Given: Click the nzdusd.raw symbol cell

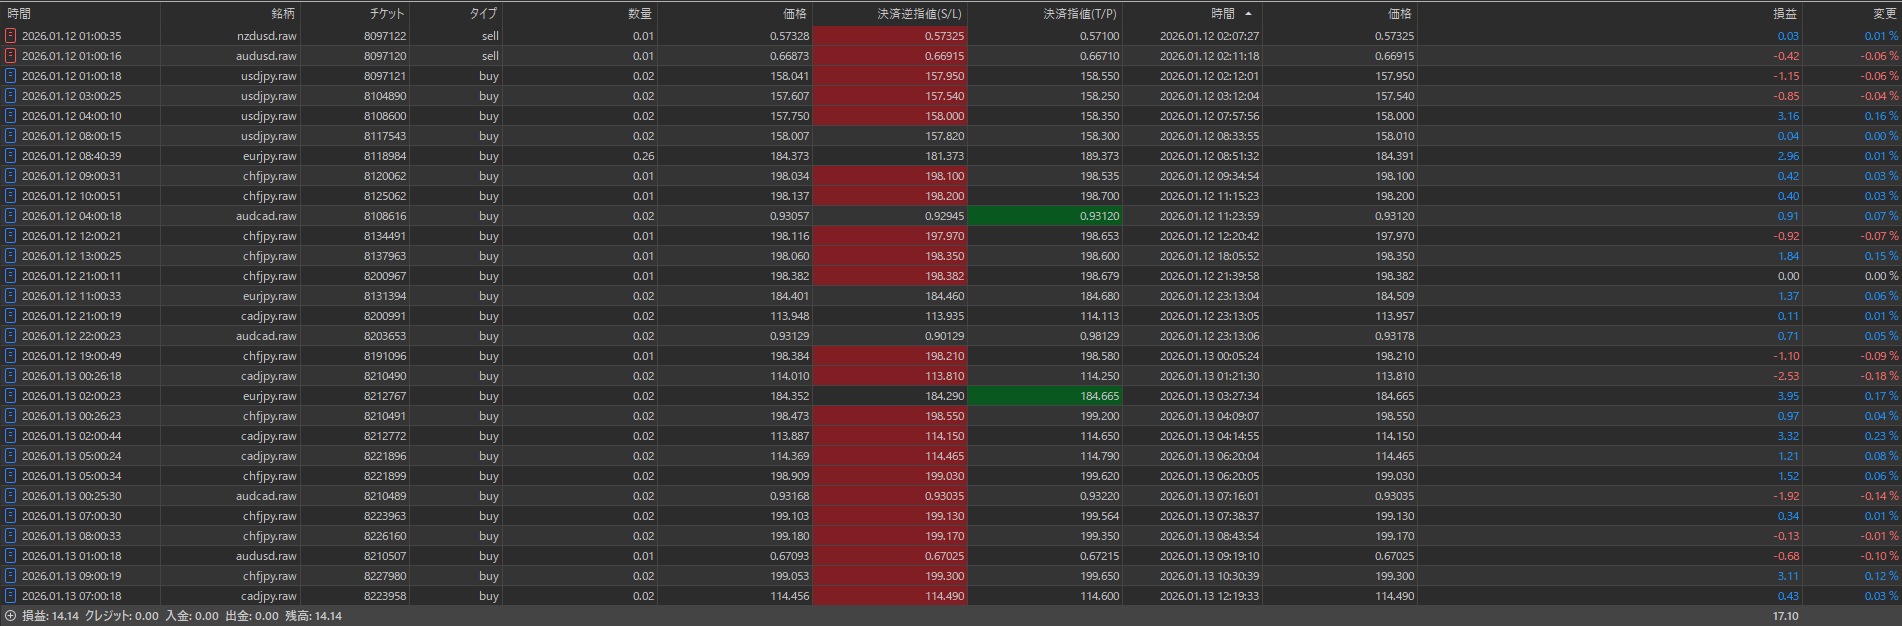Looking at the screenshot, I should [267, 36].
